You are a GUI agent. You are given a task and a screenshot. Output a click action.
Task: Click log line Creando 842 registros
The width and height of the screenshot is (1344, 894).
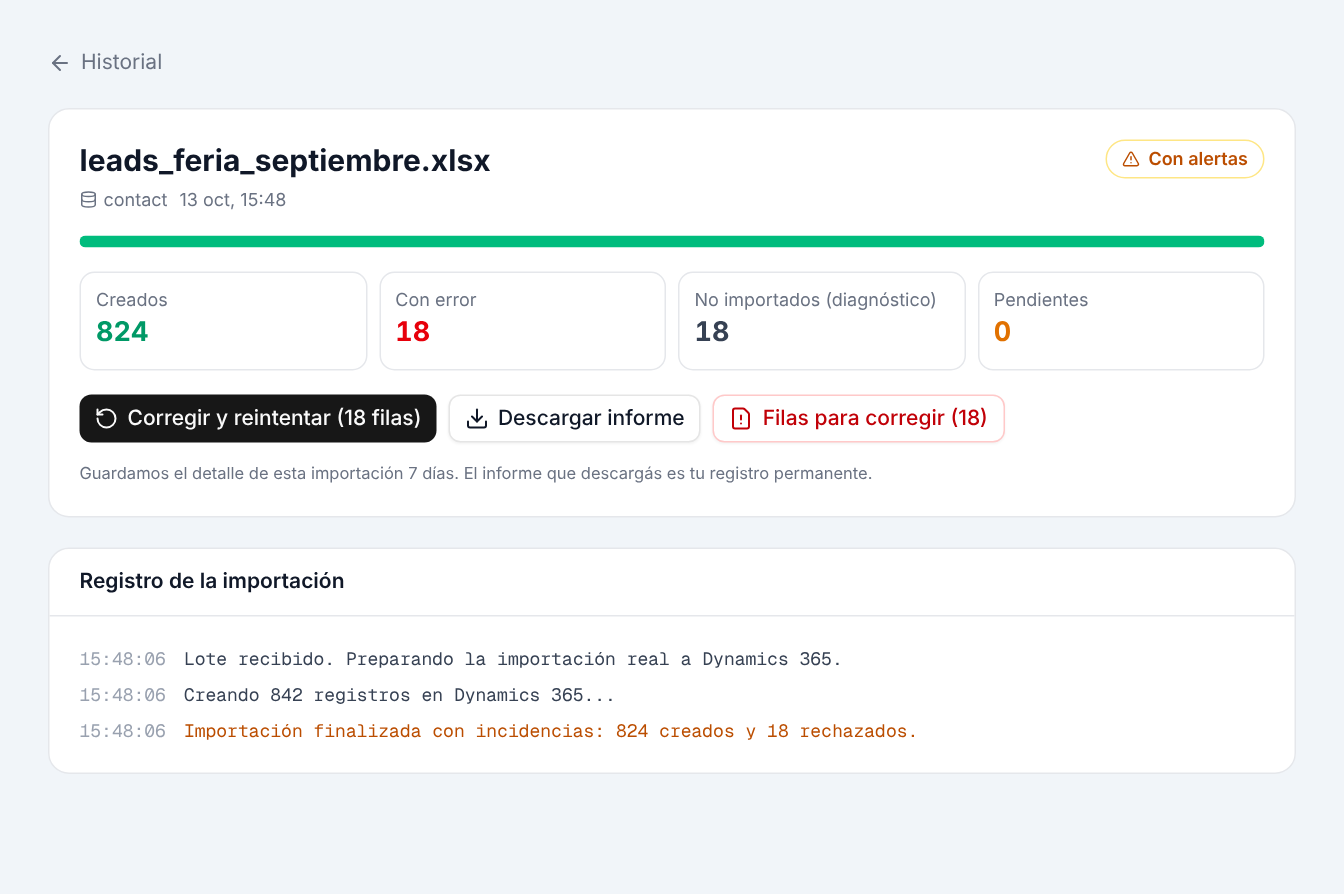click(x=399, y=695)
